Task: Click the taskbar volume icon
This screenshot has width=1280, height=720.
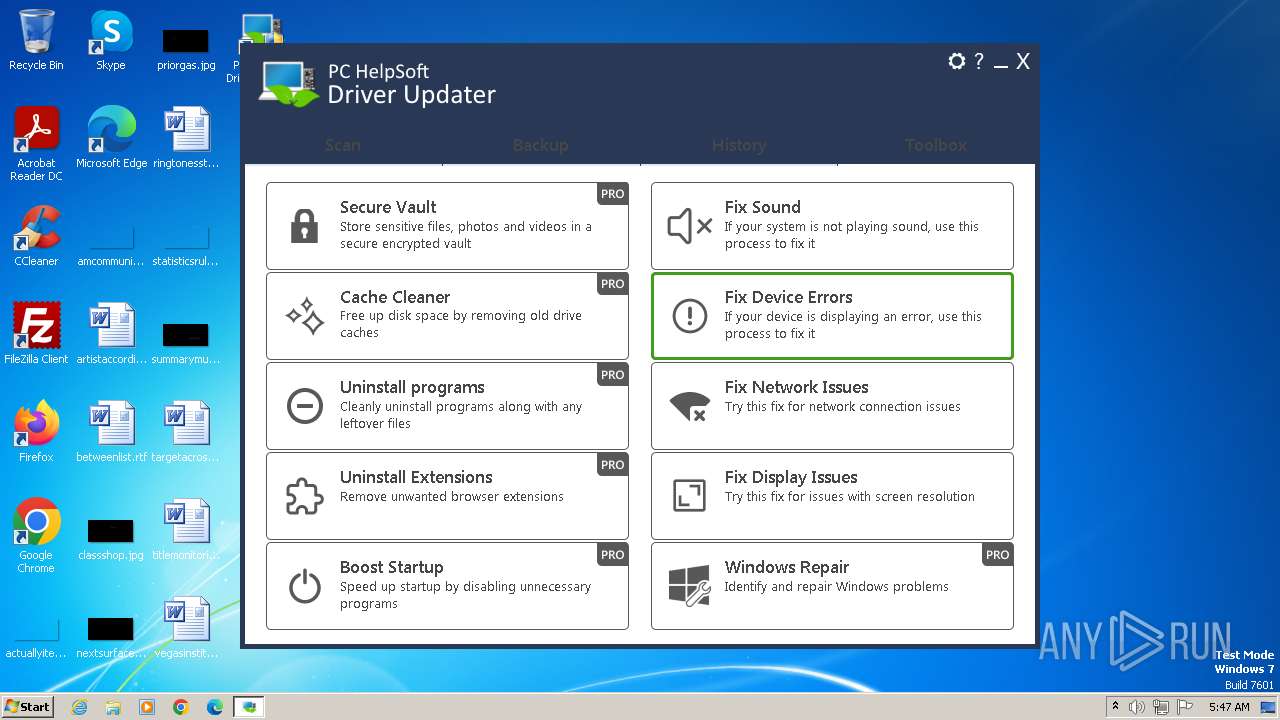Action: coord(1137,707)
